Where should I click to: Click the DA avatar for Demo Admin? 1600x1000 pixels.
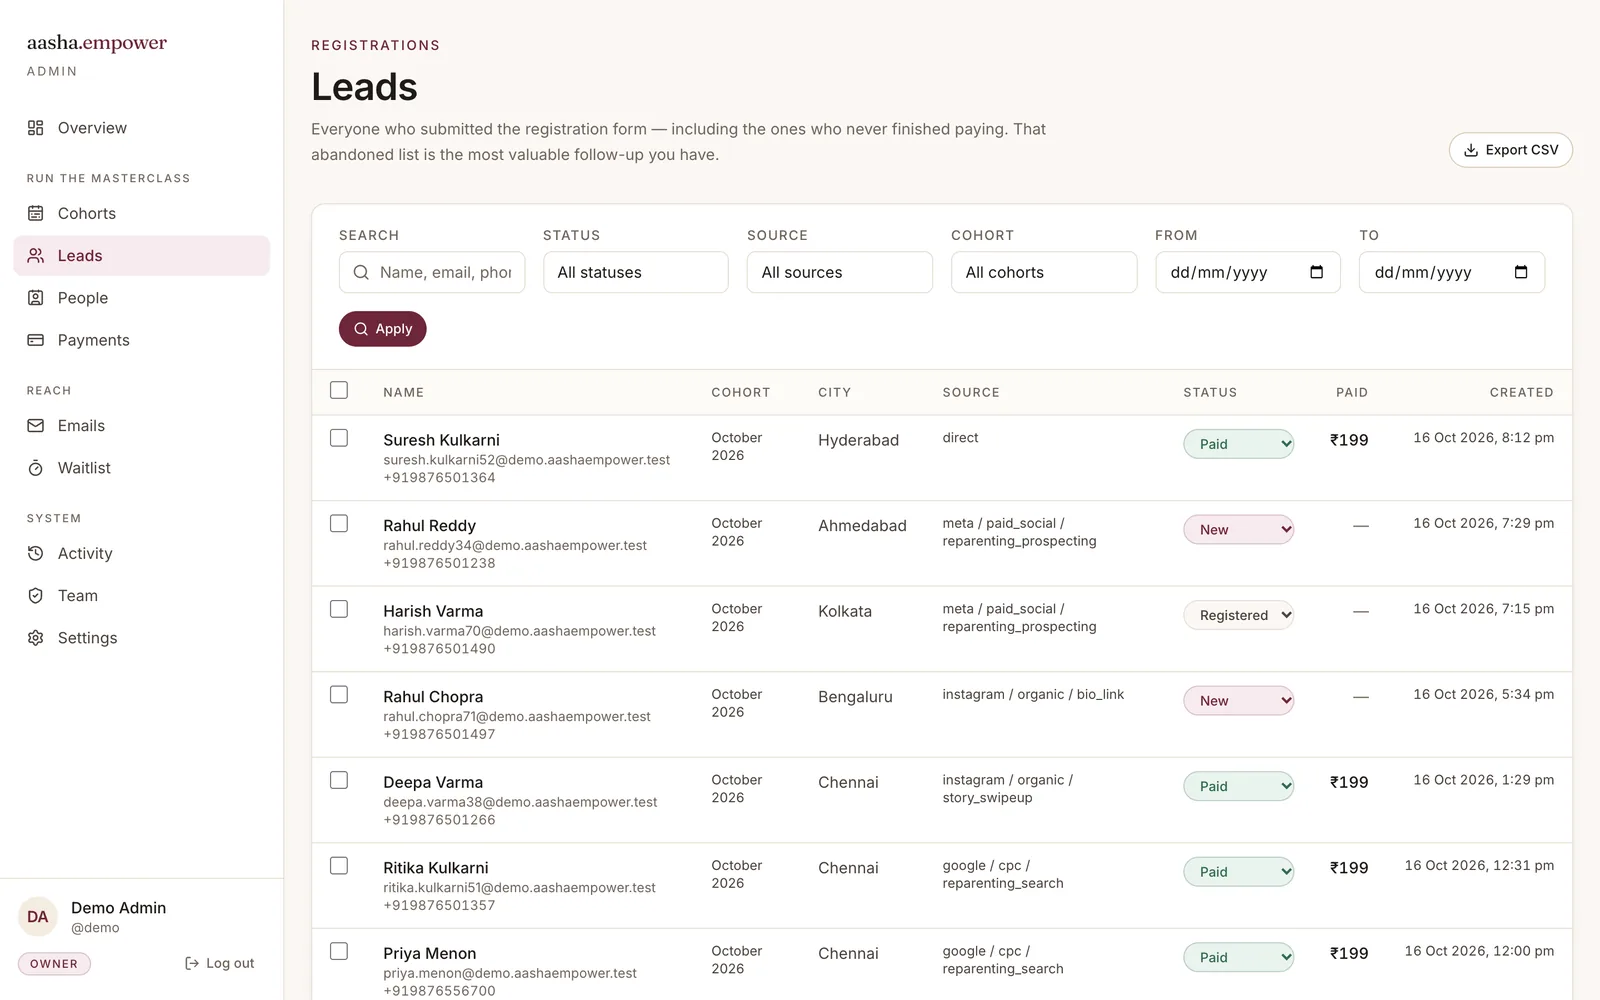click(38, 917)
